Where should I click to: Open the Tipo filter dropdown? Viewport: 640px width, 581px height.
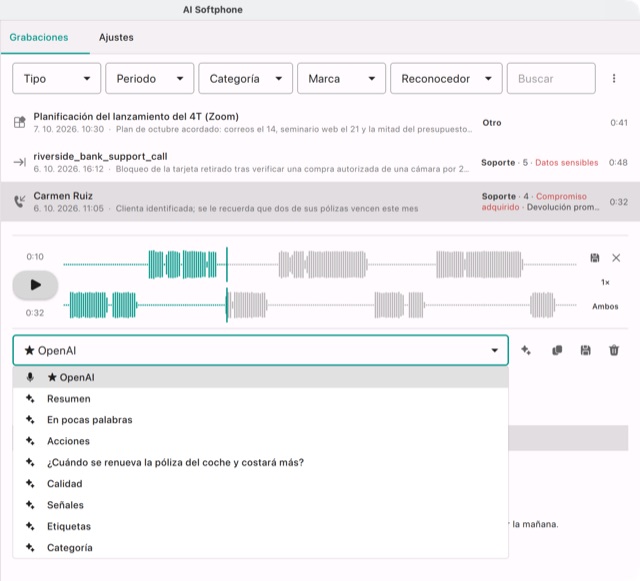(x=56, y=78)
